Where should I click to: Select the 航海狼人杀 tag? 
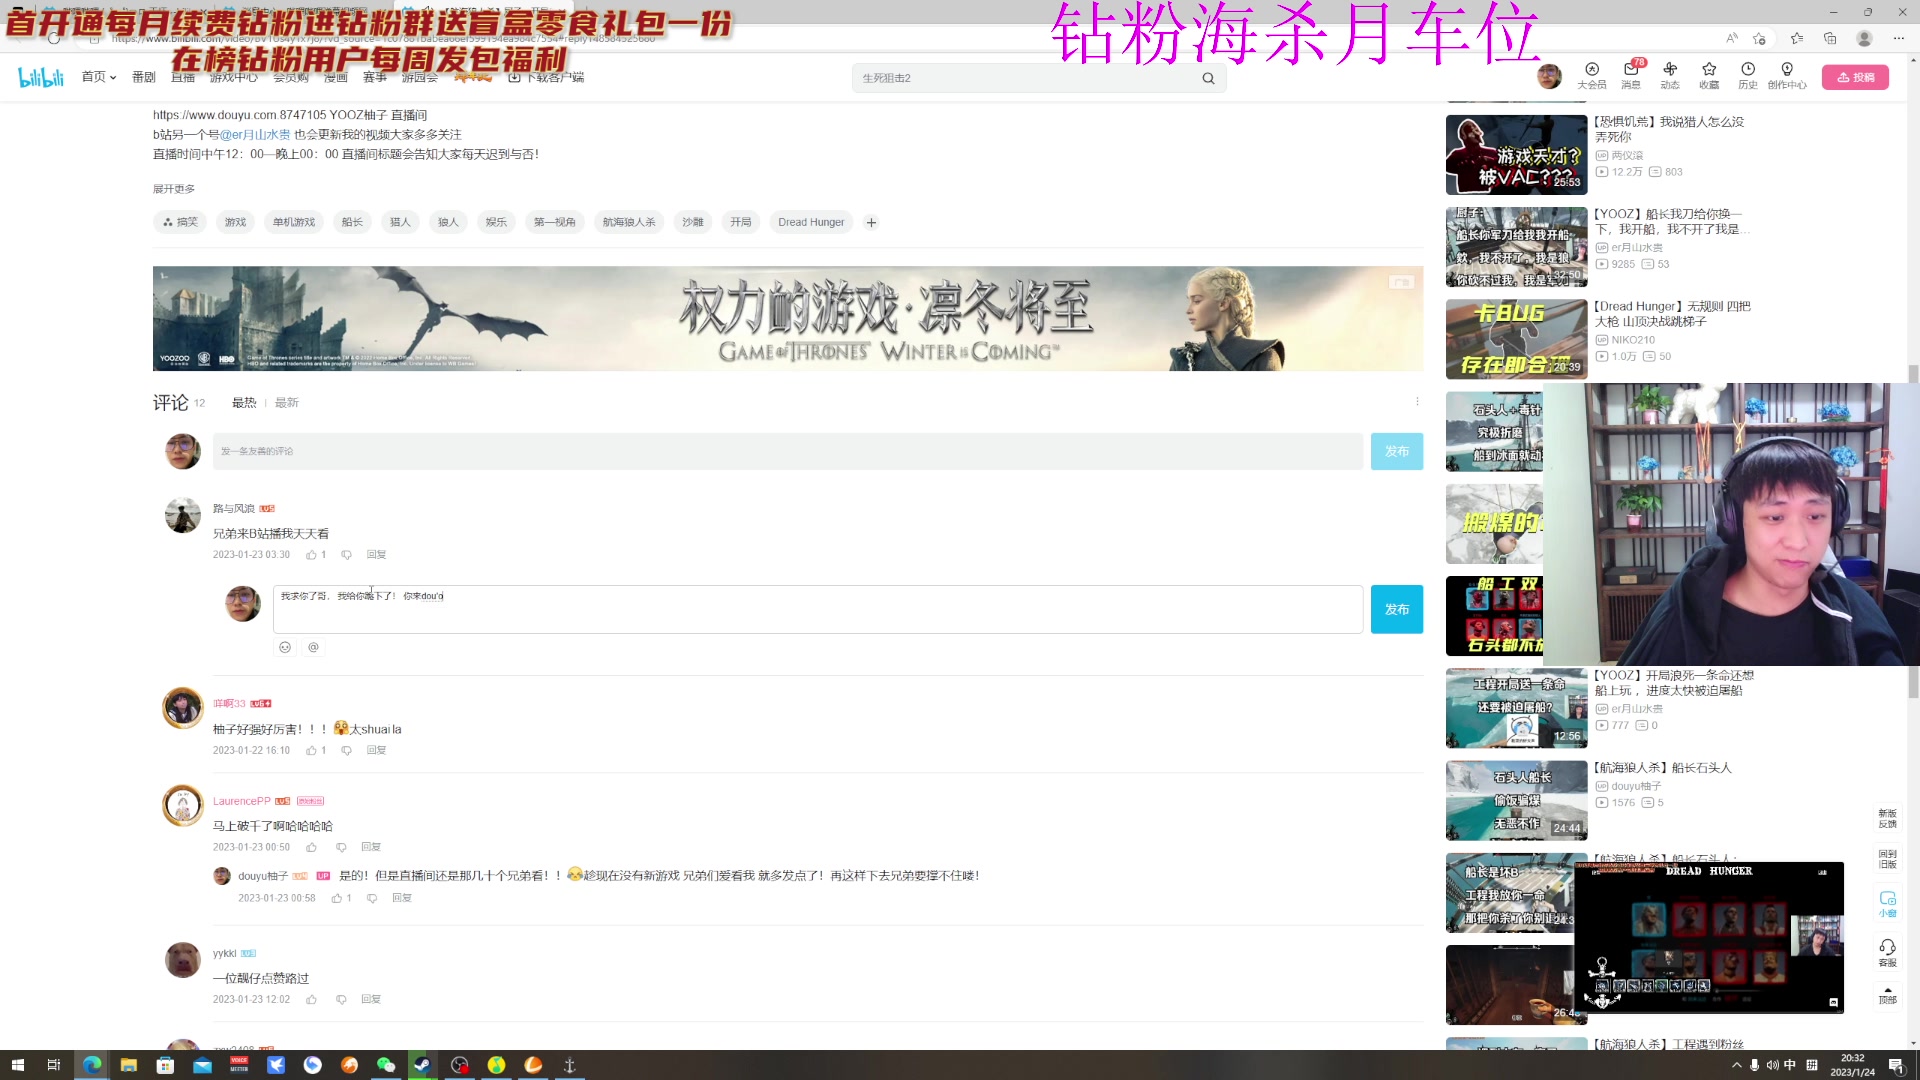[629, 222]
